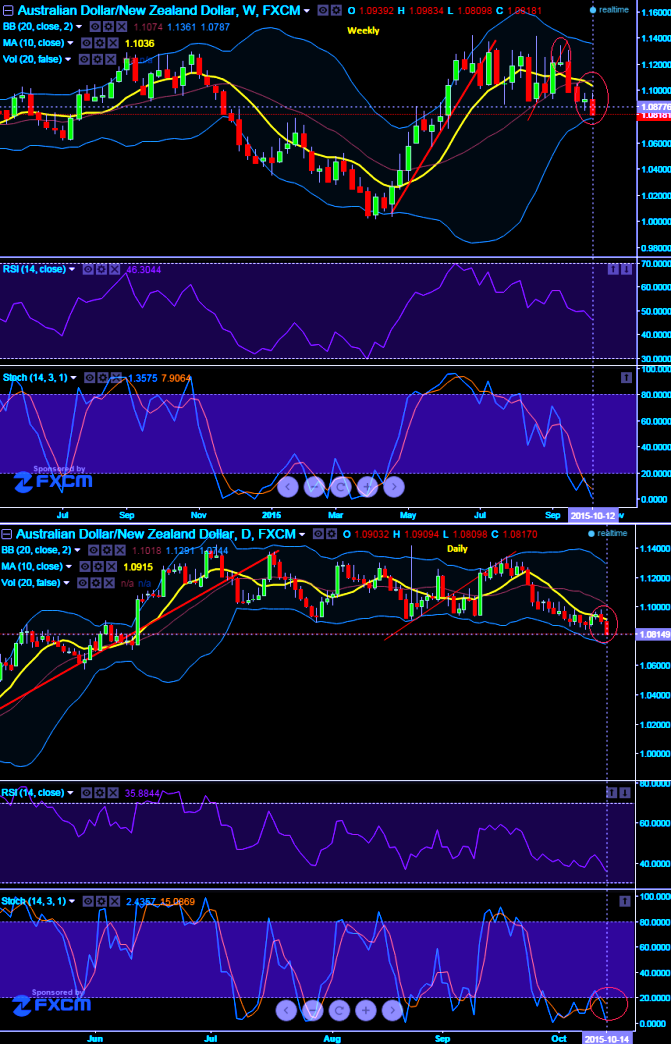Expand BB indicator dropdown on daily chart
This screenshot has width=671, height=1044.
click(79, 550)
